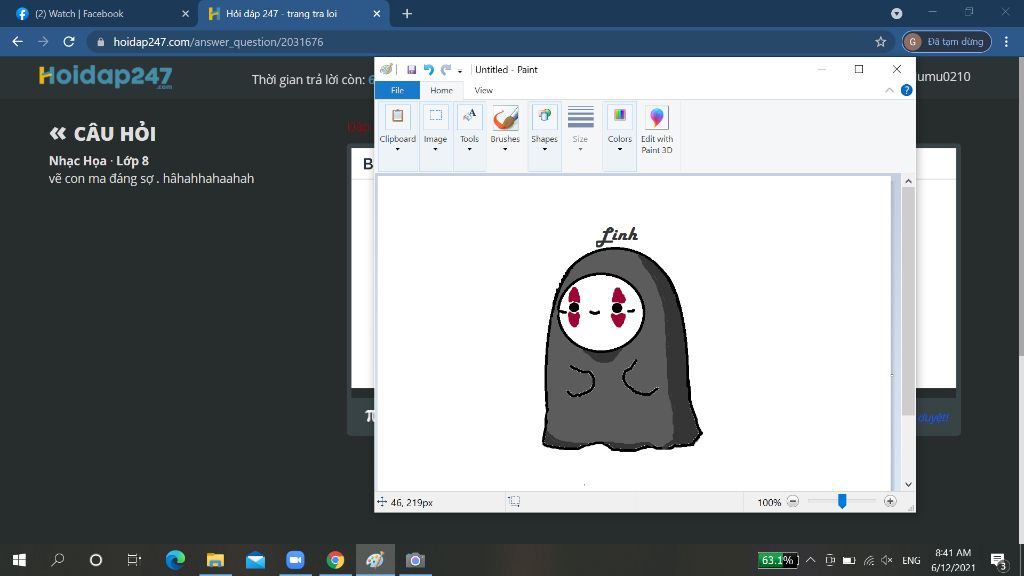This screenshot has width=1024, height=576.
Task: Close the Facebook Watch tab
Action: pyautogui.click(x=185, y=14)
